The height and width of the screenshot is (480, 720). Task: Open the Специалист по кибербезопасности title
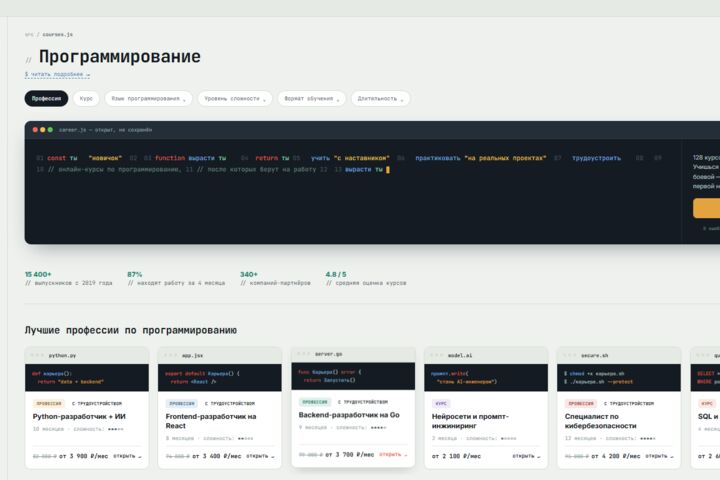[x=601, y=421]
